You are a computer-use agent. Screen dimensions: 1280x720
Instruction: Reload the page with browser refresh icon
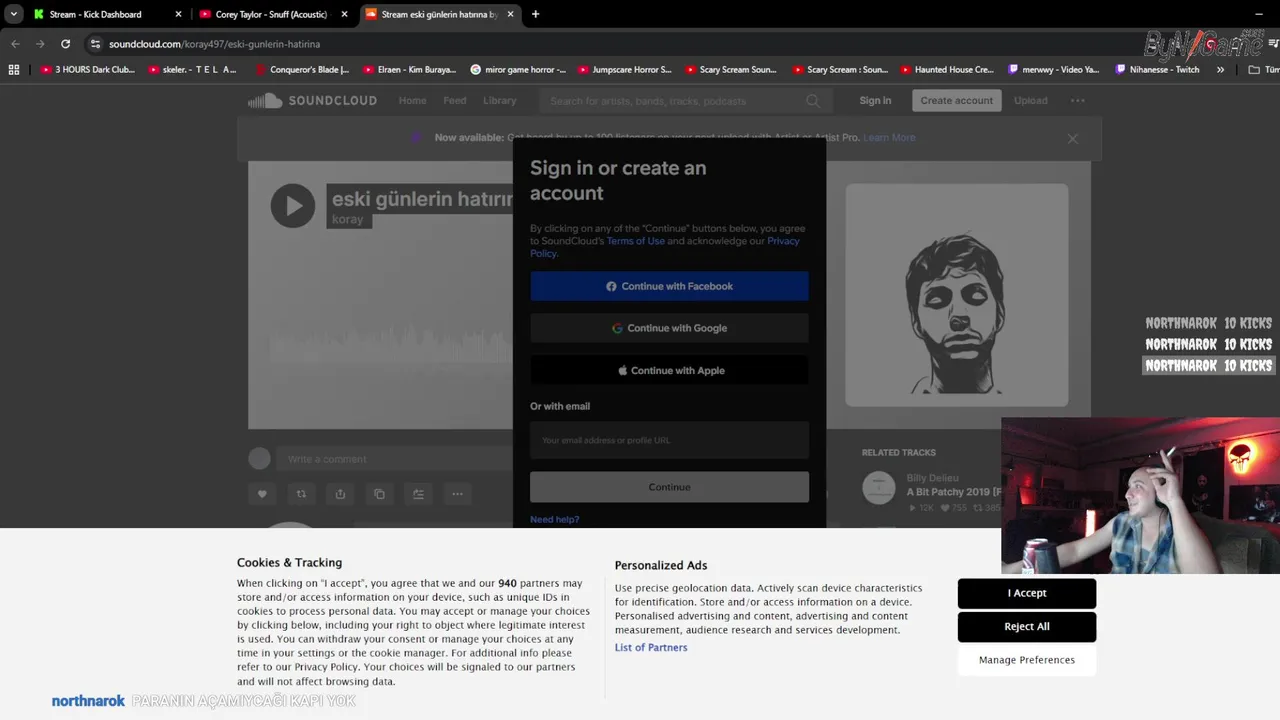point(65,44)
